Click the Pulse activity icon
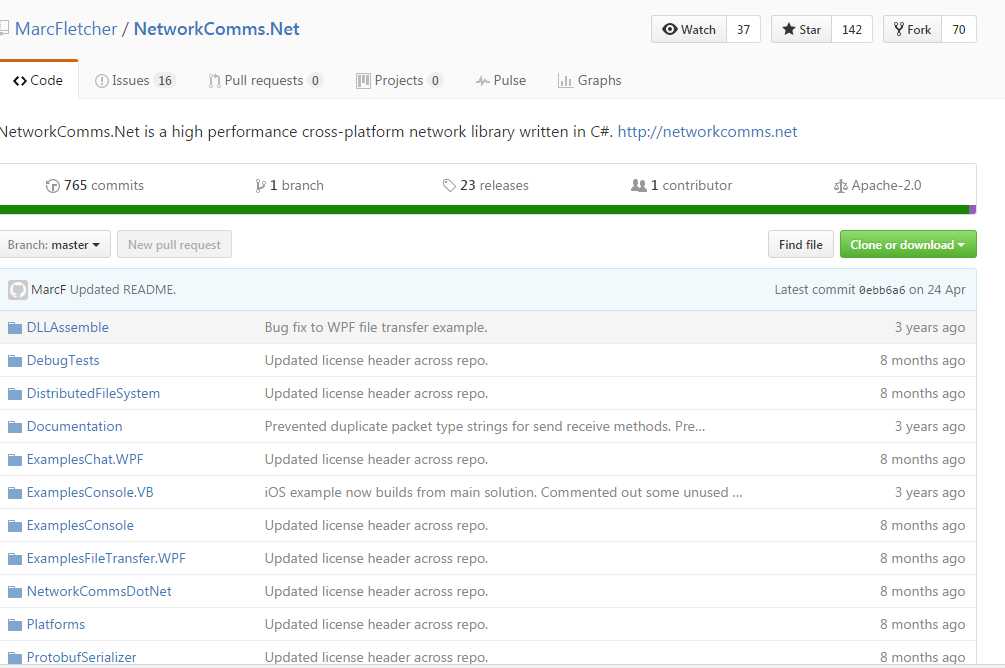1005x668 pixels. click(483, 81)
